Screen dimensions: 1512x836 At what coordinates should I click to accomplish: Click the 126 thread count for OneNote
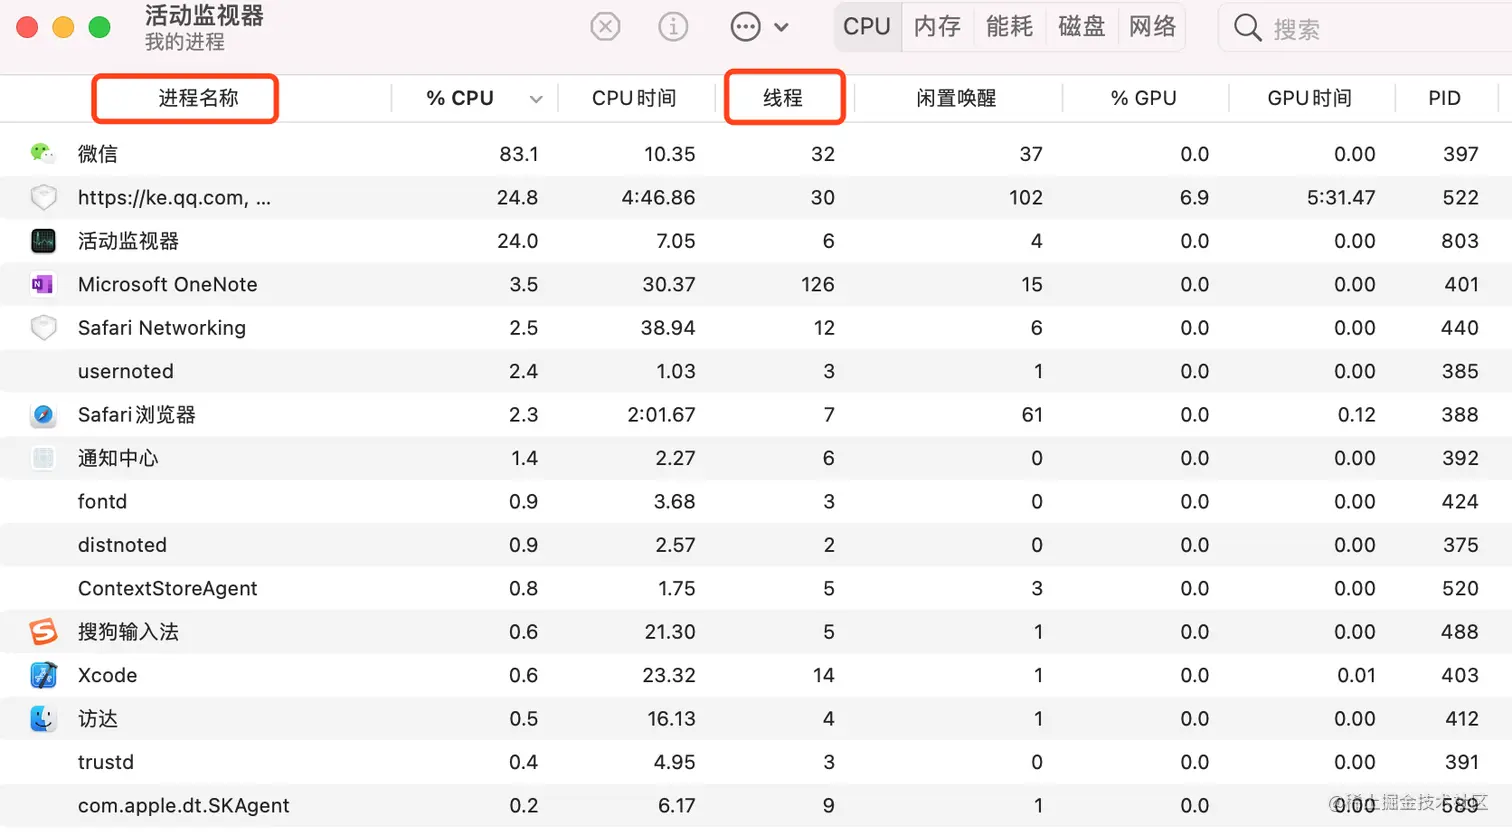(818, 284)
